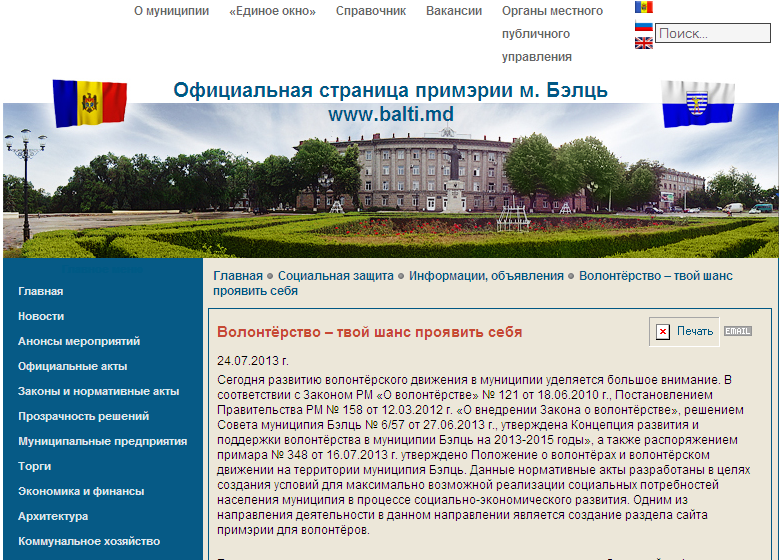779x560 pixels.
Task: Open Экономика и финансы in the sidebar
Action: click(81, 491)
